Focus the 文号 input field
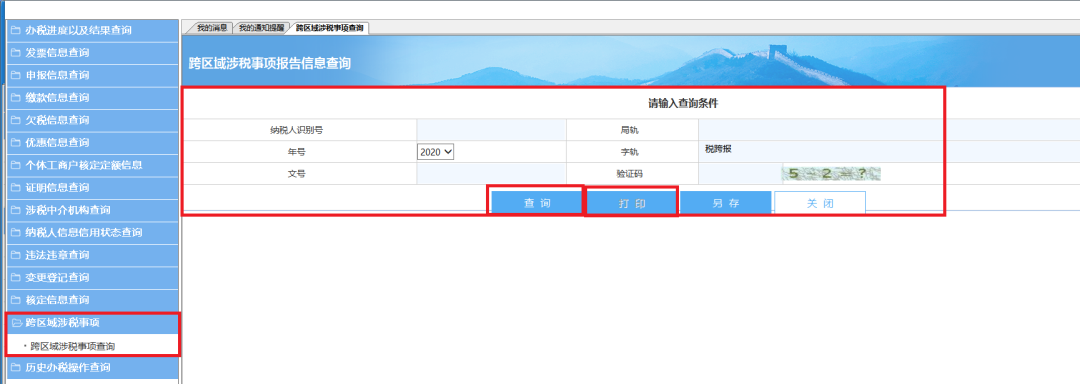This screenshot has width=1080, height=384. tap(491, 173)
